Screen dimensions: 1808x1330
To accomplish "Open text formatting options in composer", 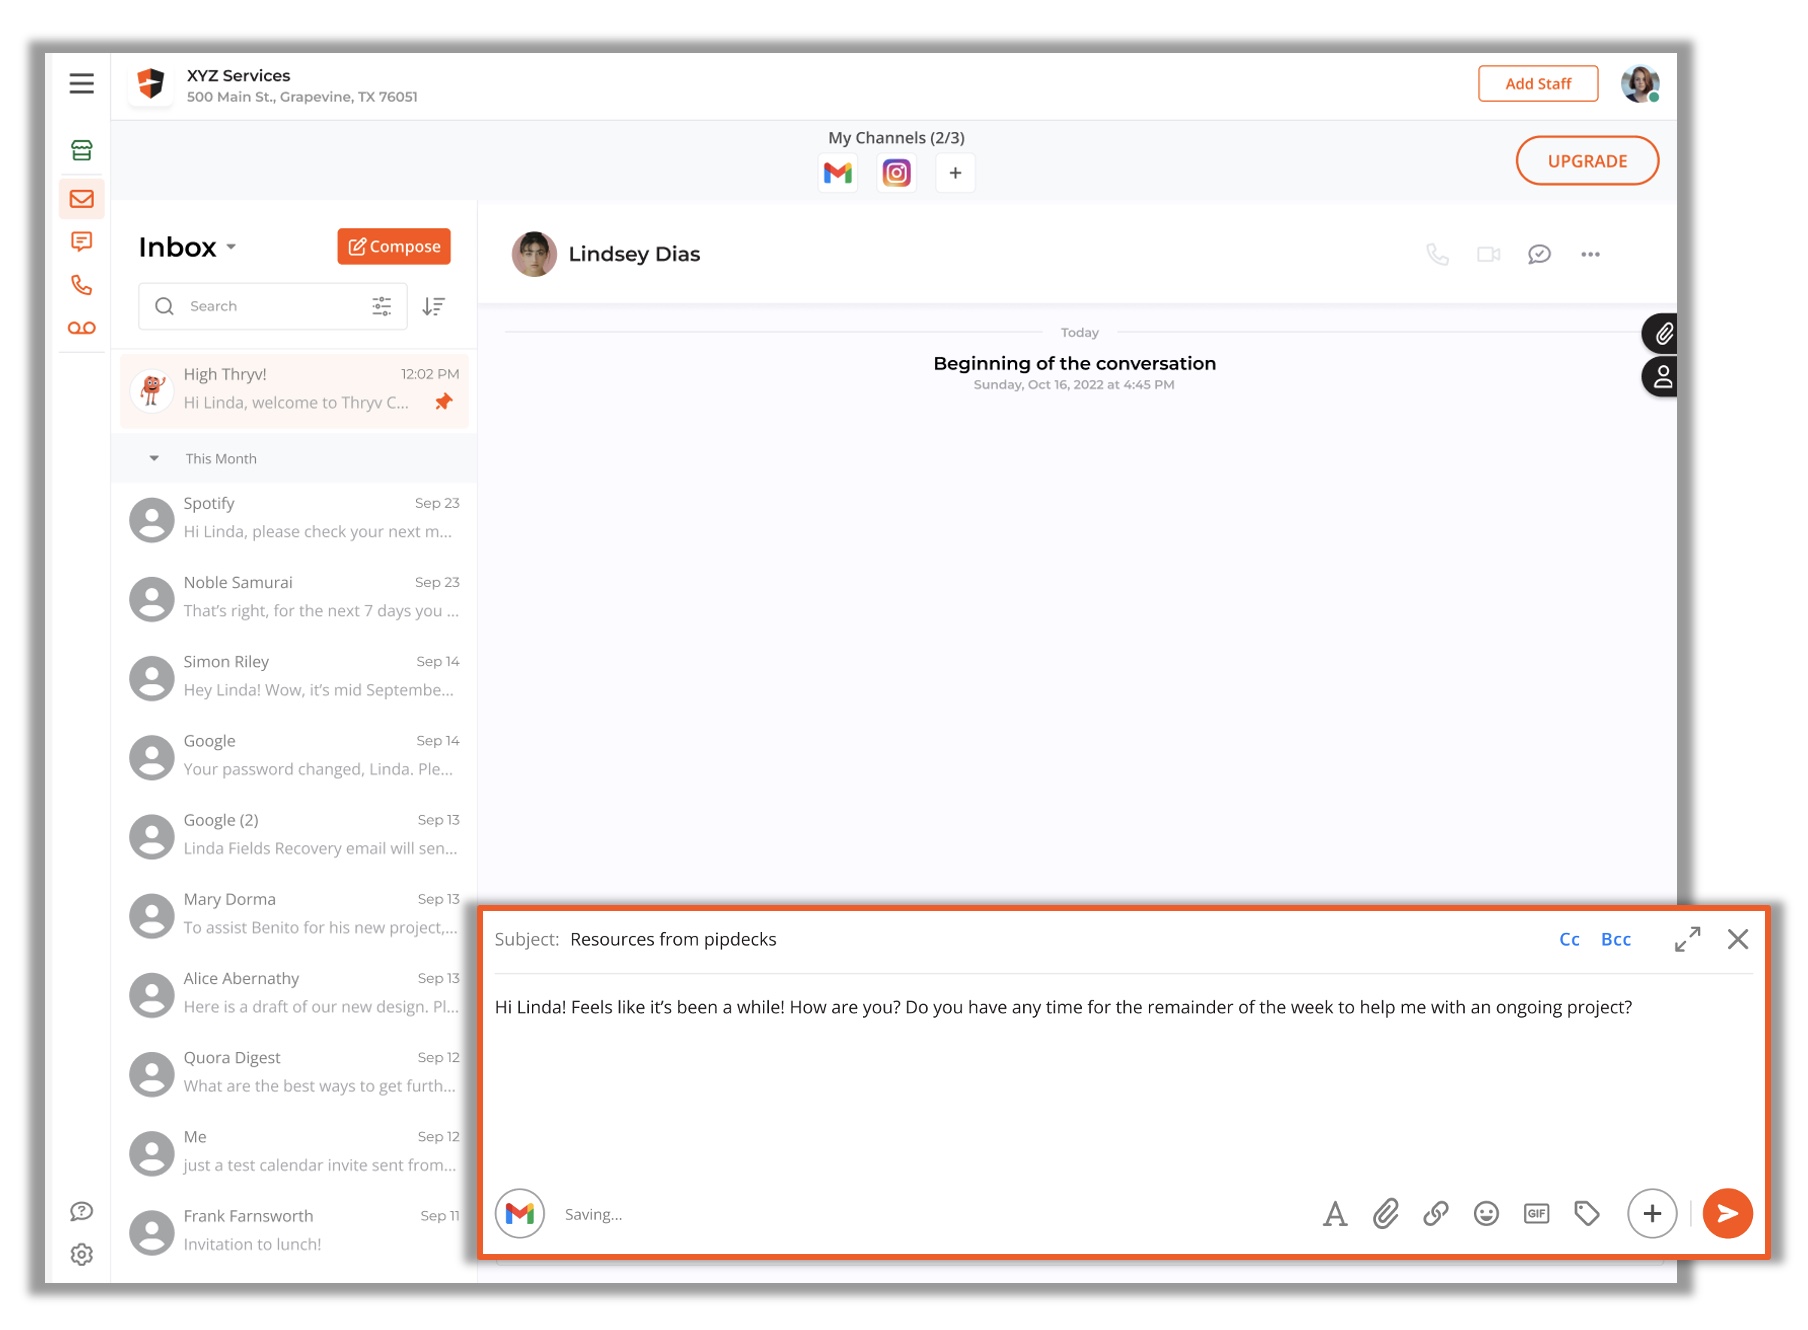I will click(1335, 1214).
